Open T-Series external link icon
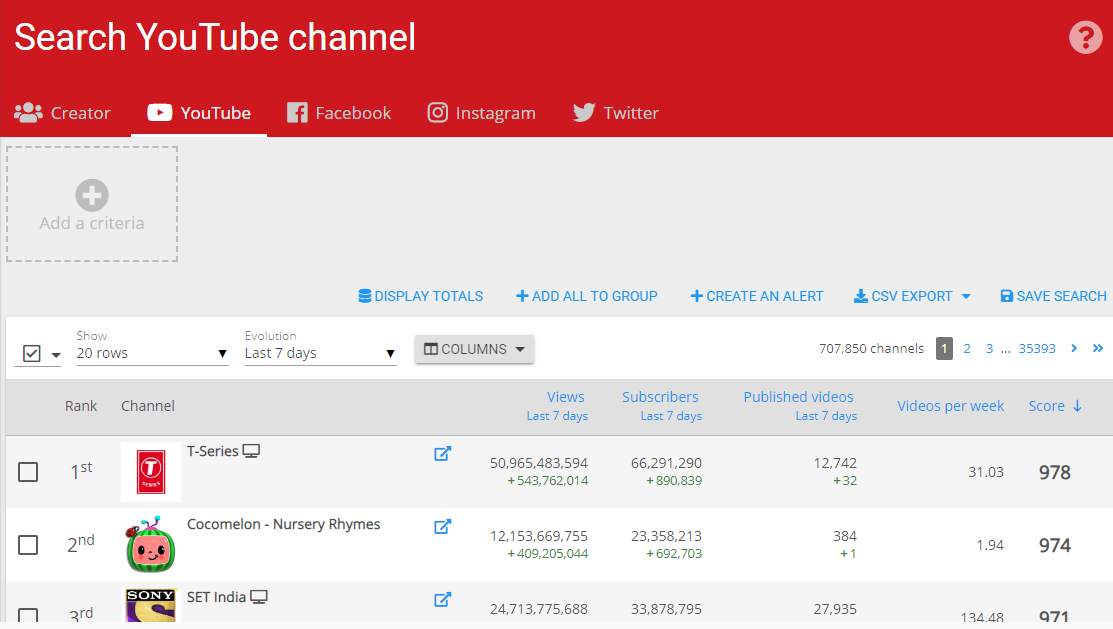This screenshot has height=629, width=1113. click(x=442, y=454)
